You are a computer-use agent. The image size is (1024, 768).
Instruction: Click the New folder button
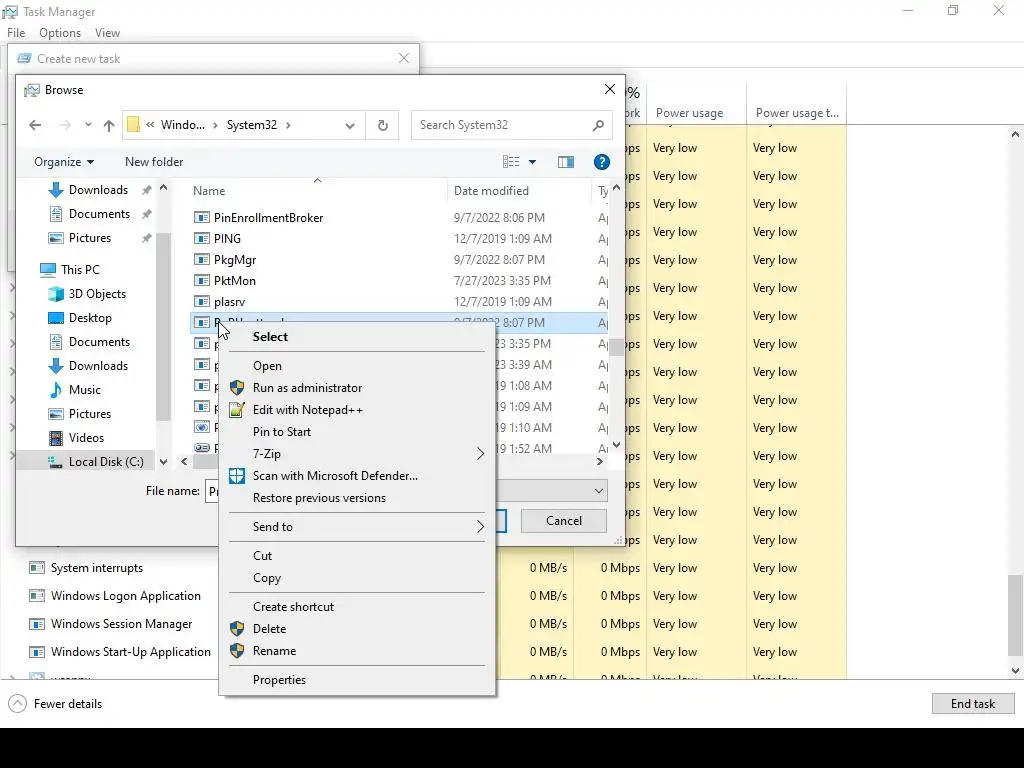[x=154, y=162]
